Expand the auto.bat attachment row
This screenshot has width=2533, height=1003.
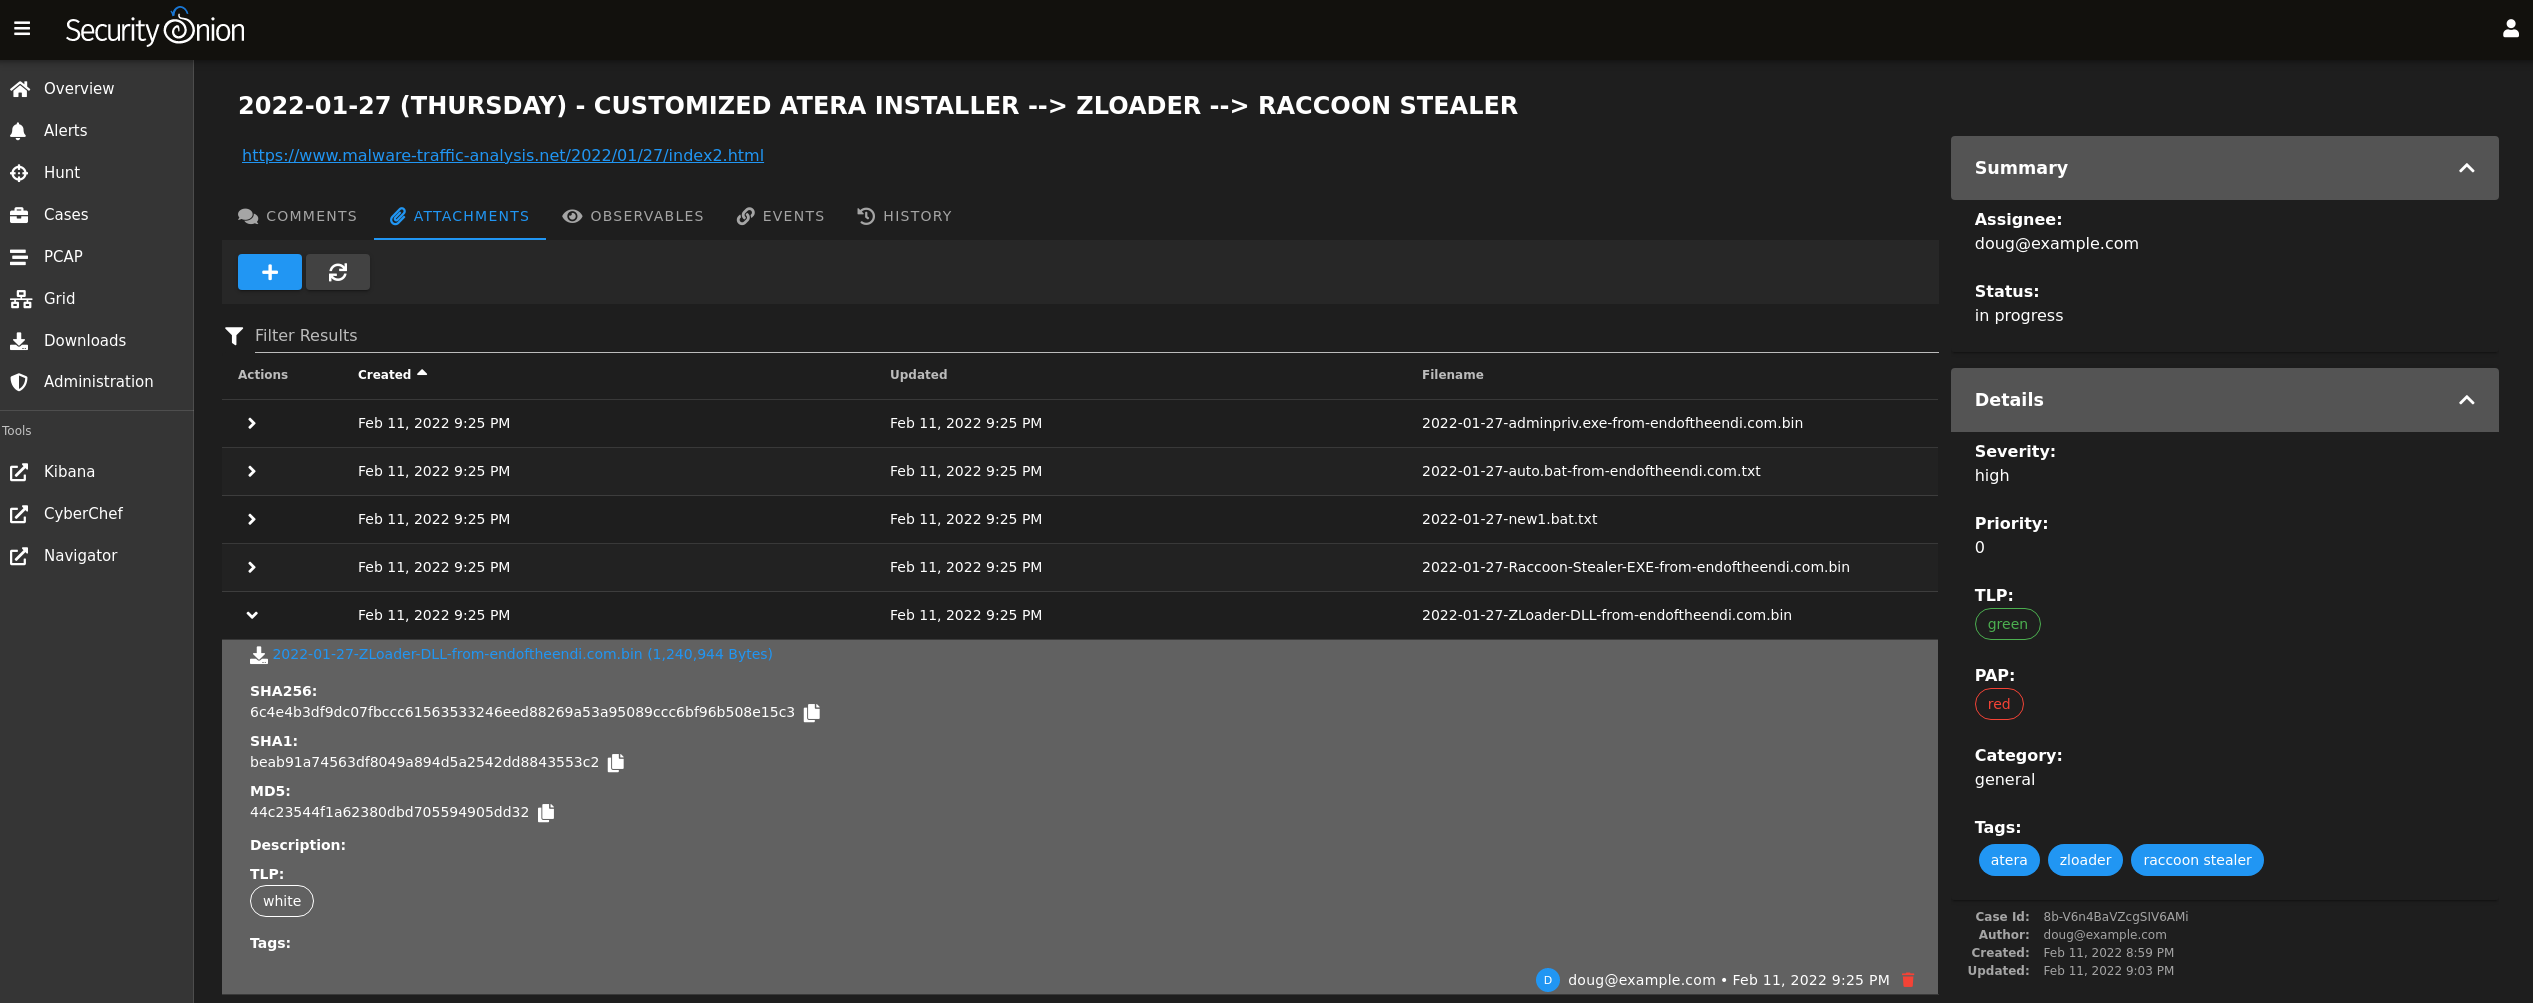[252, 471]
